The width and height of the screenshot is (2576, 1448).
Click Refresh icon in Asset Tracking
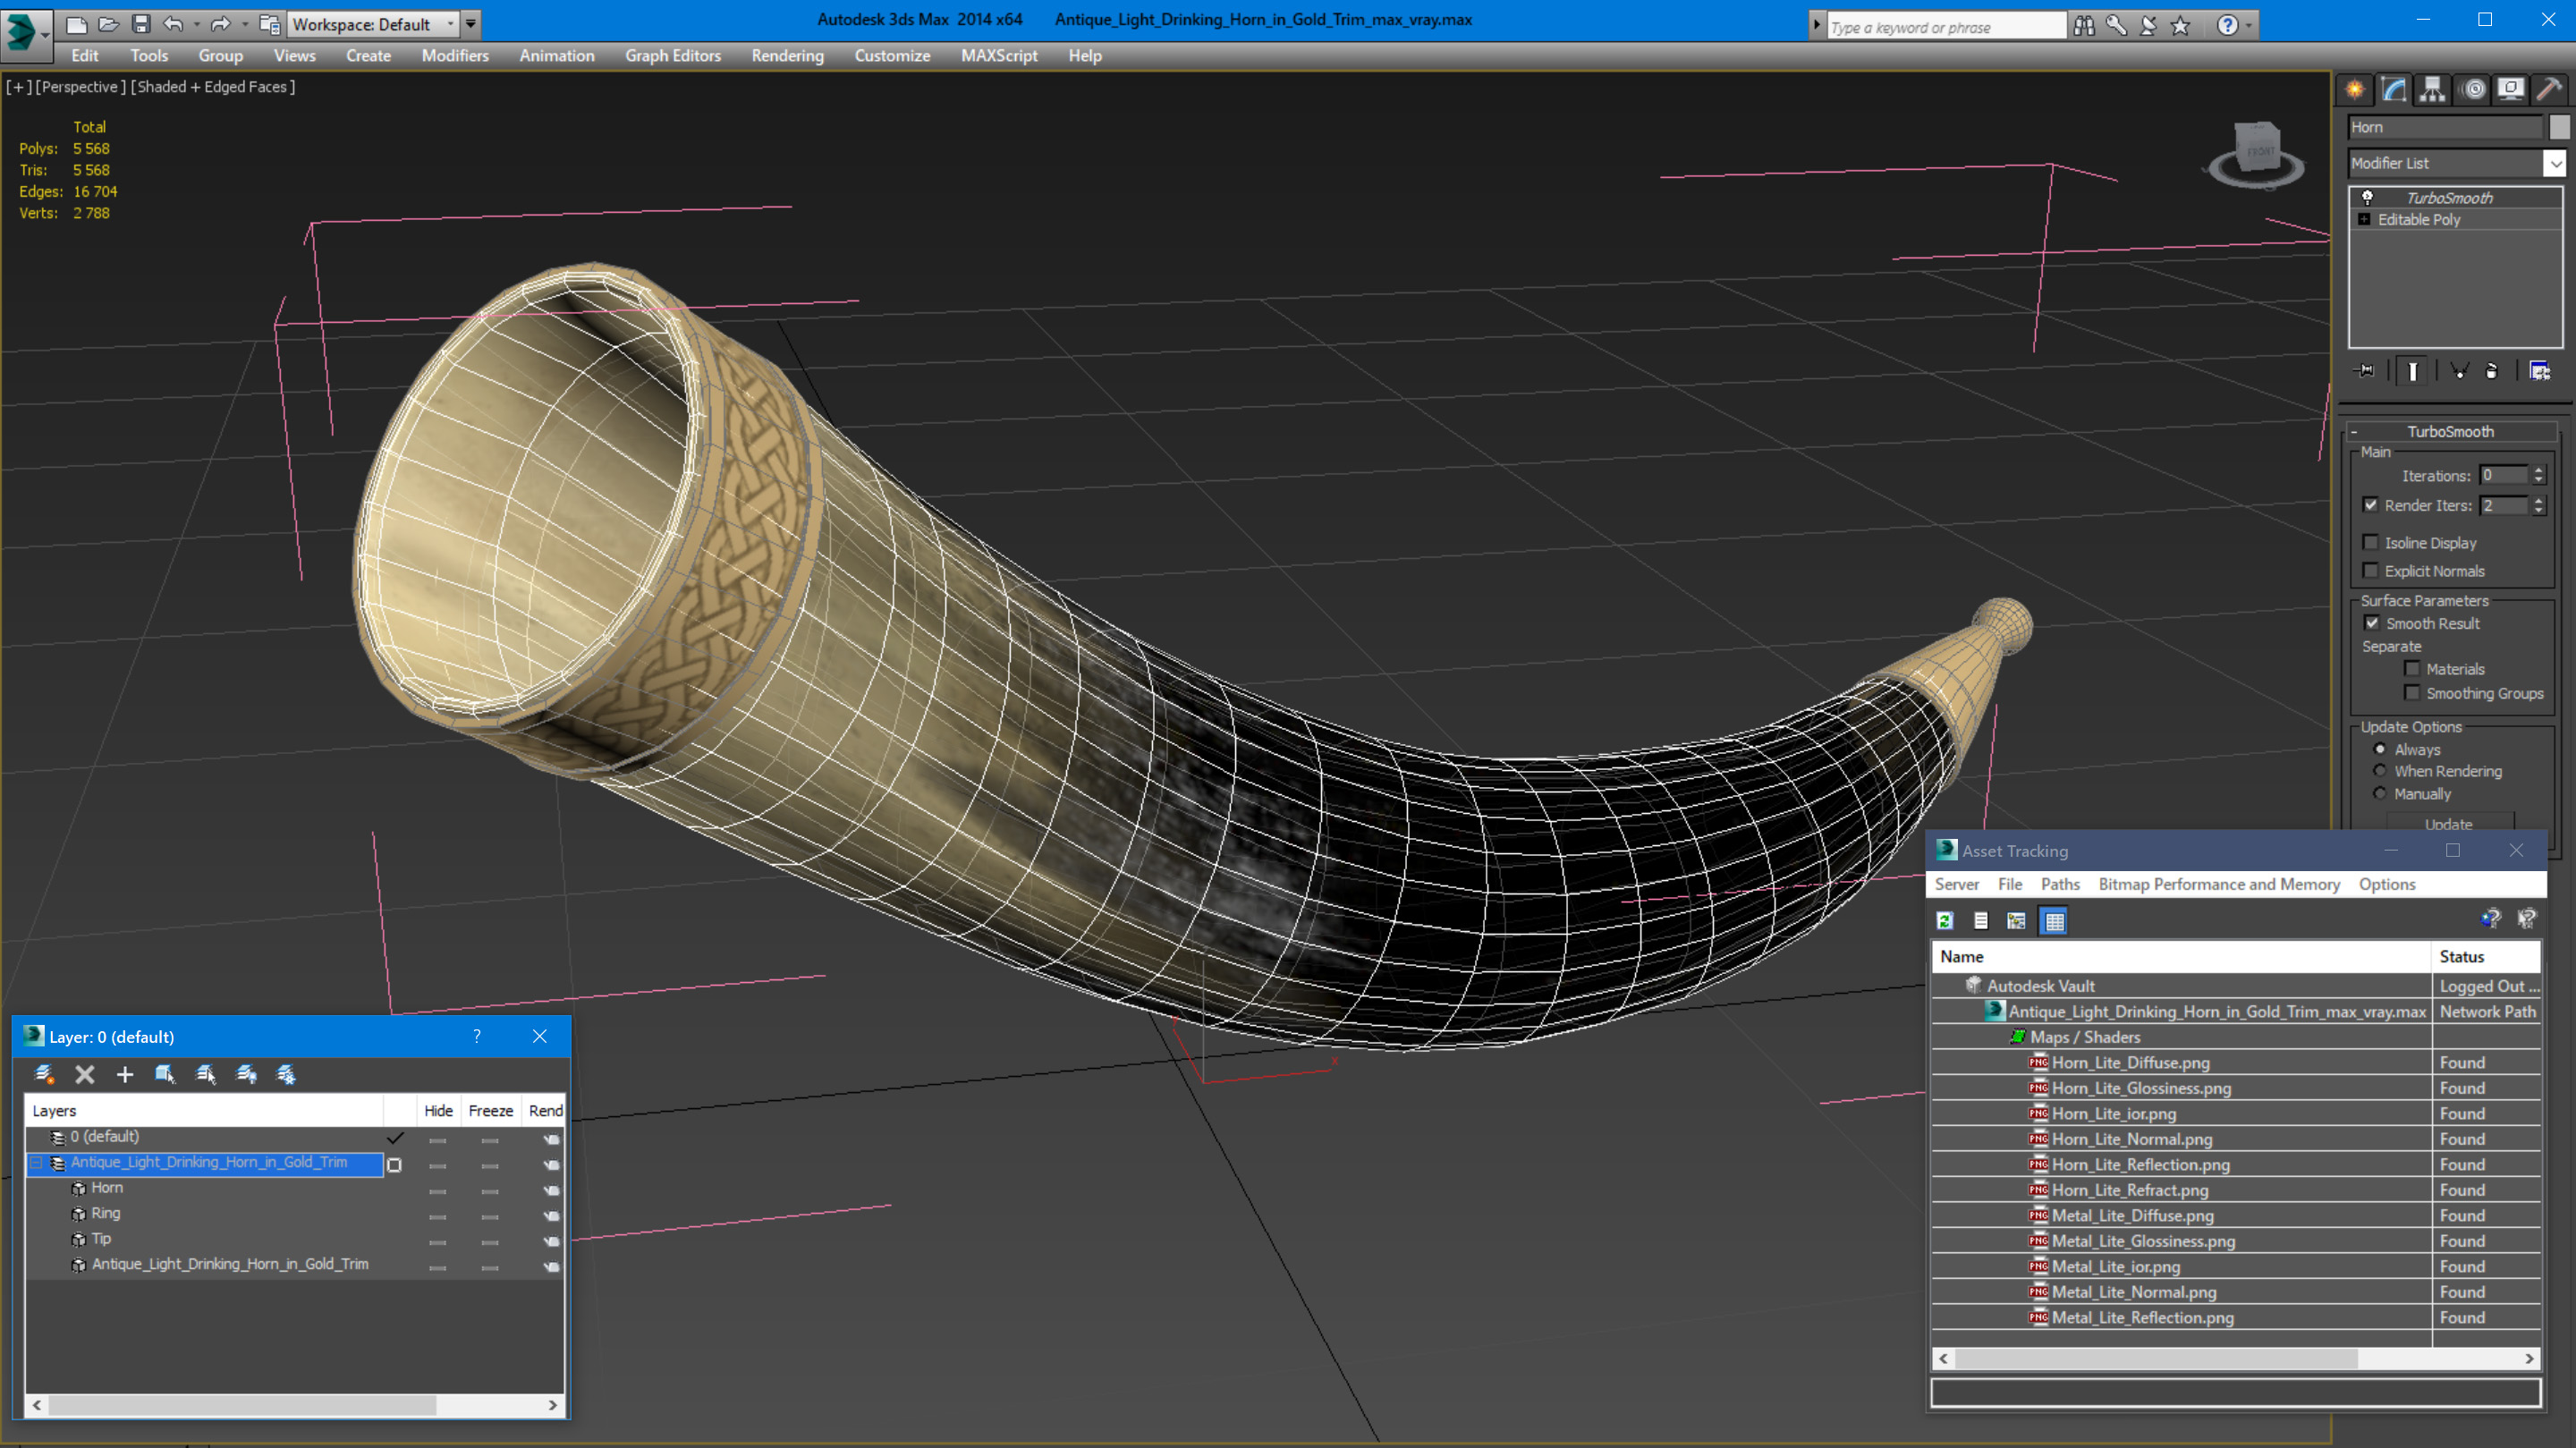(1945, 921)
